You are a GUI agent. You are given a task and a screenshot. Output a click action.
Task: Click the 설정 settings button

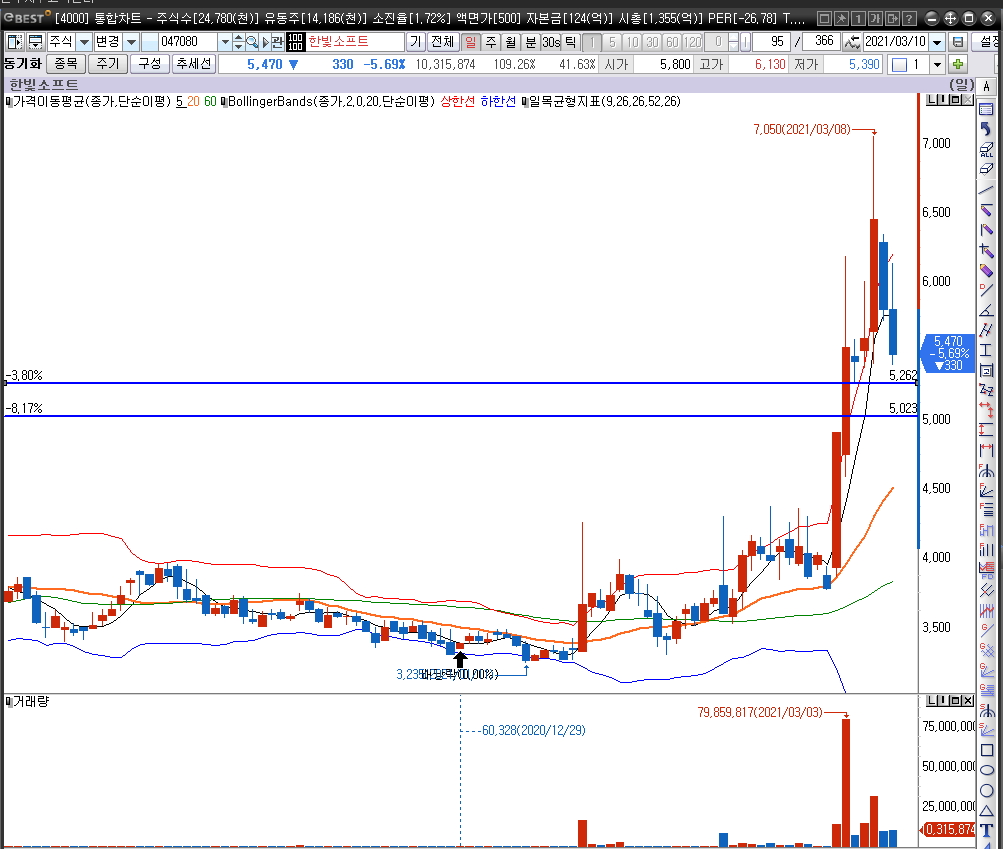point(988,42)
